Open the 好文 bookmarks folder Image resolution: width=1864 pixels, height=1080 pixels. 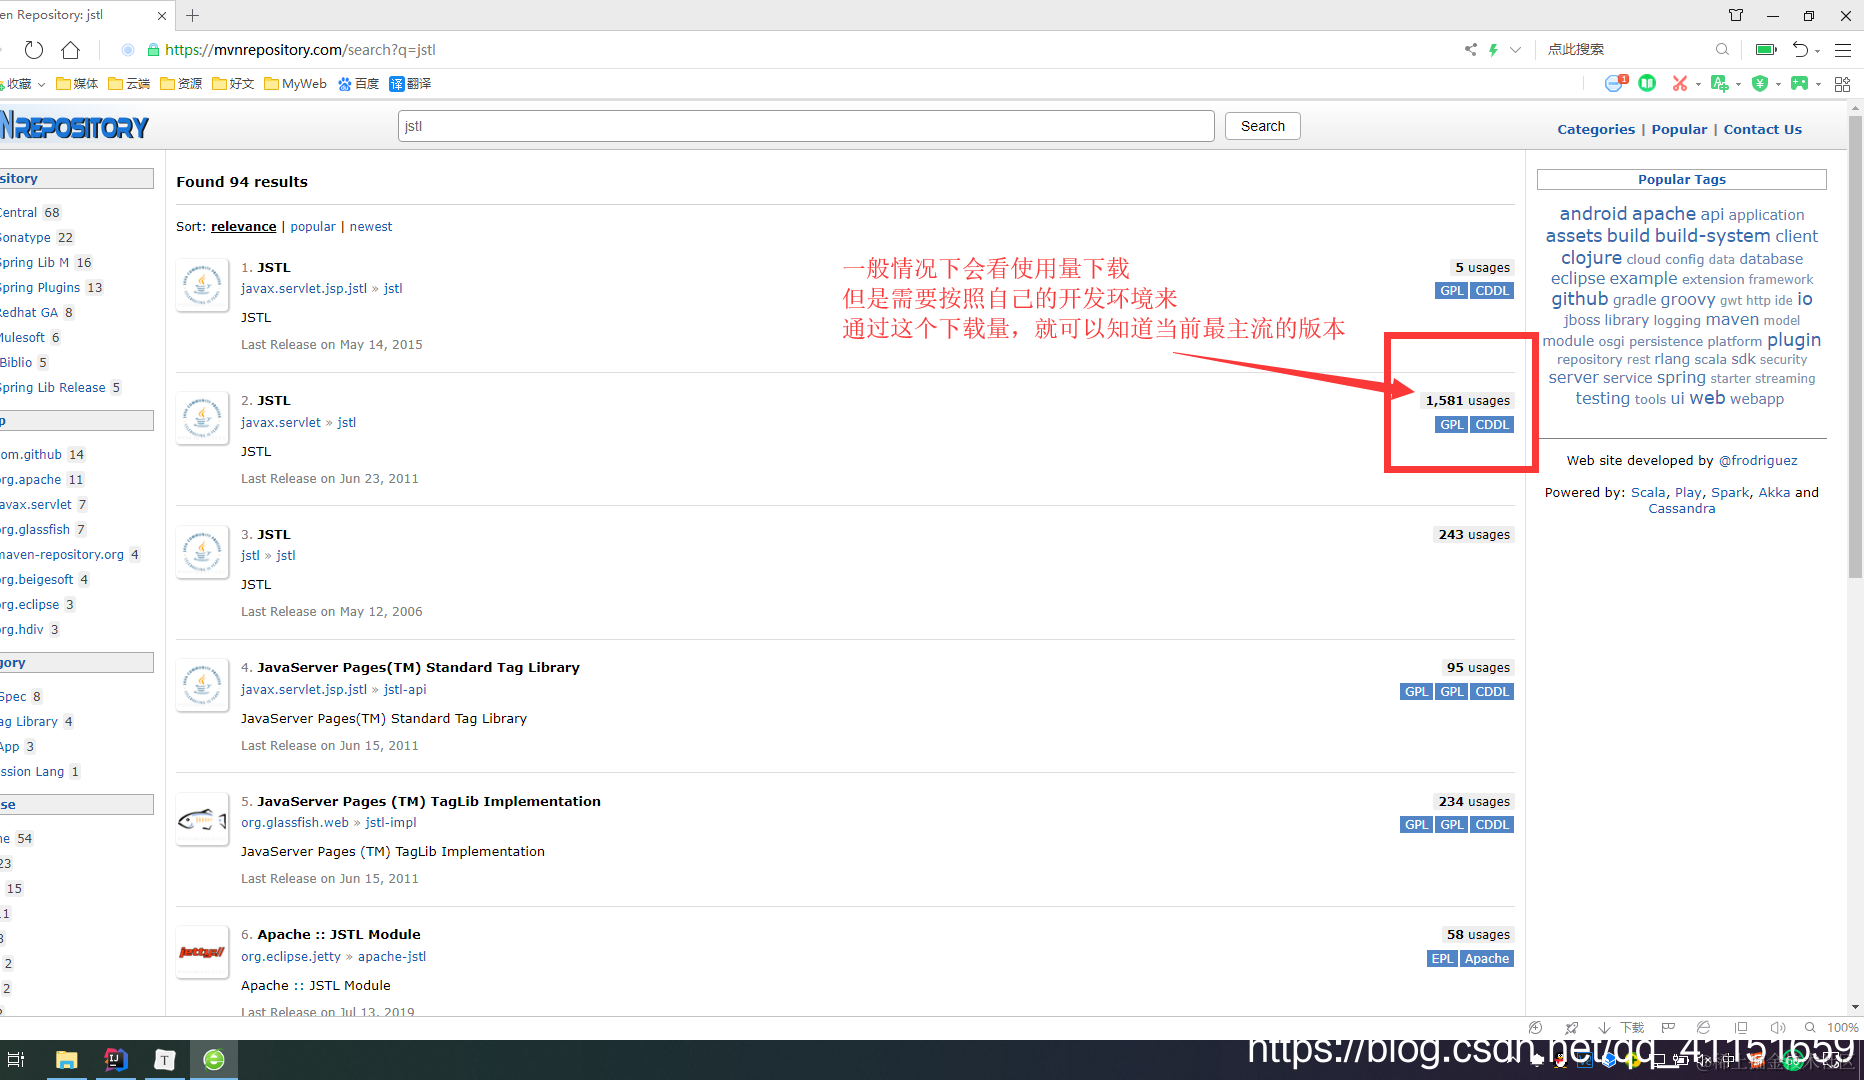(x=233, y=84)
